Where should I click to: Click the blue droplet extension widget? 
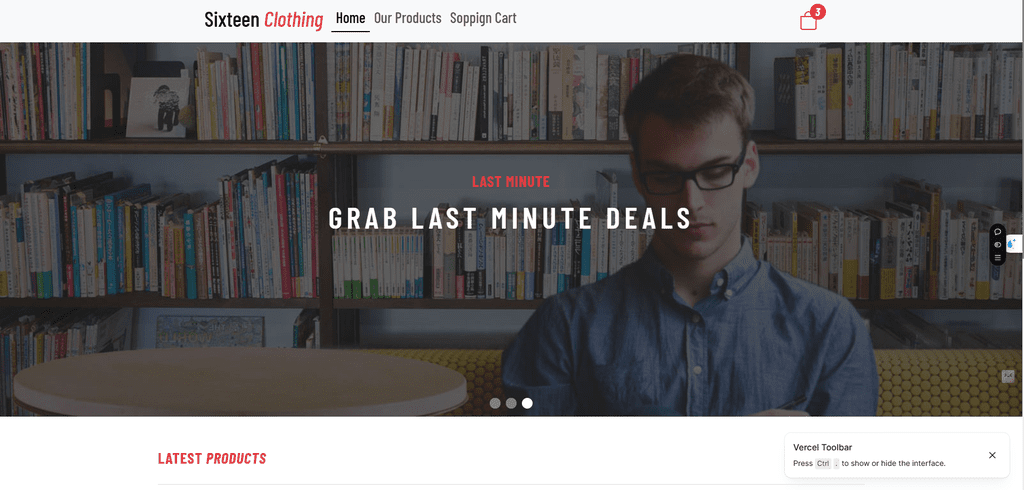point(1014,244)
